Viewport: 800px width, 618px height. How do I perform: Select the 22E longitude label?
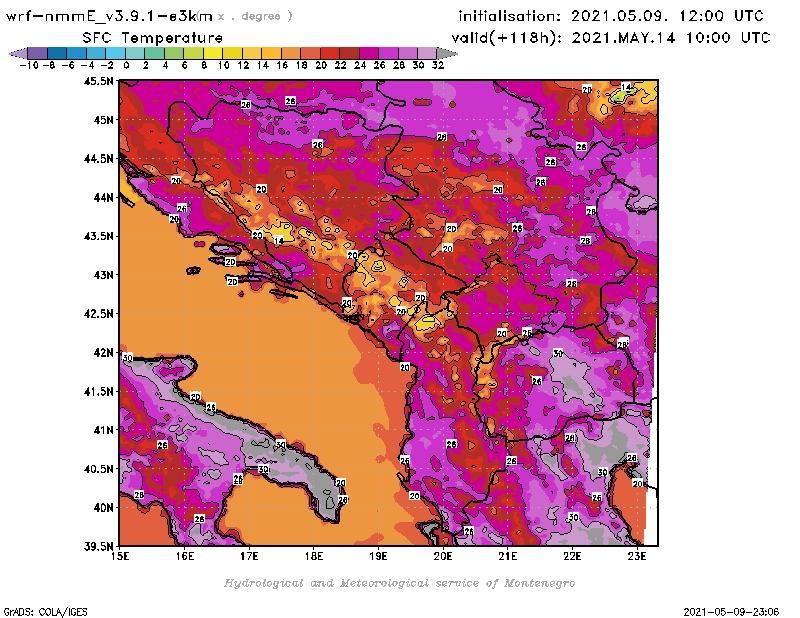pyautogui.click(x=572, y=556)
